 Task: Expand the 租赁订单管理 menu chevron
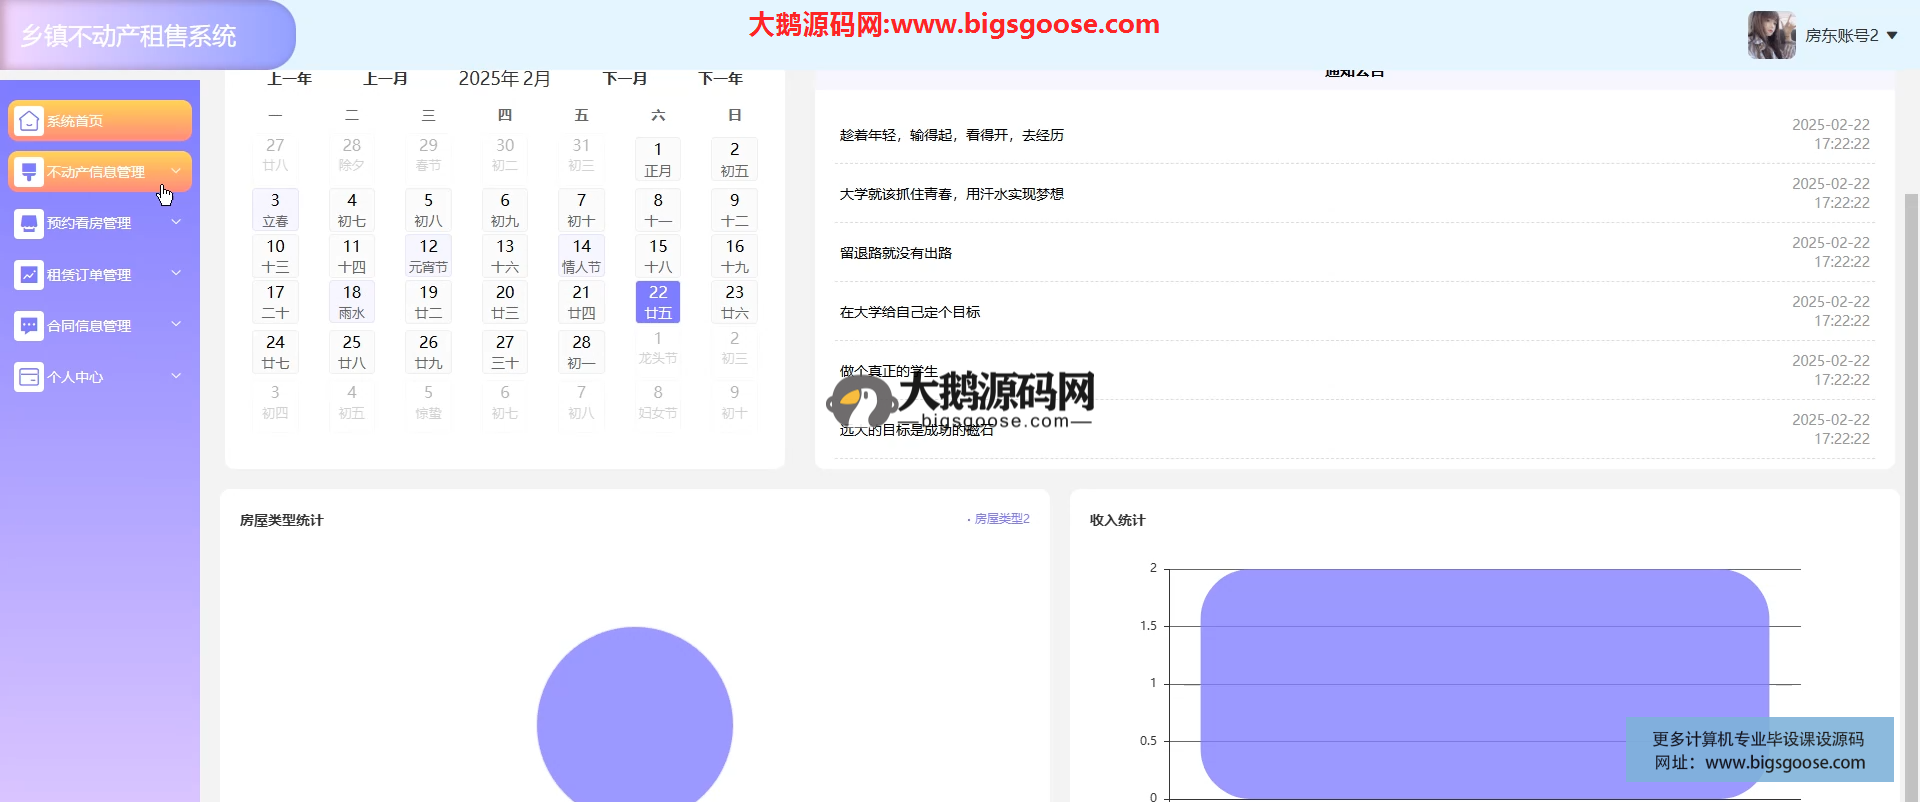[176, 273]
